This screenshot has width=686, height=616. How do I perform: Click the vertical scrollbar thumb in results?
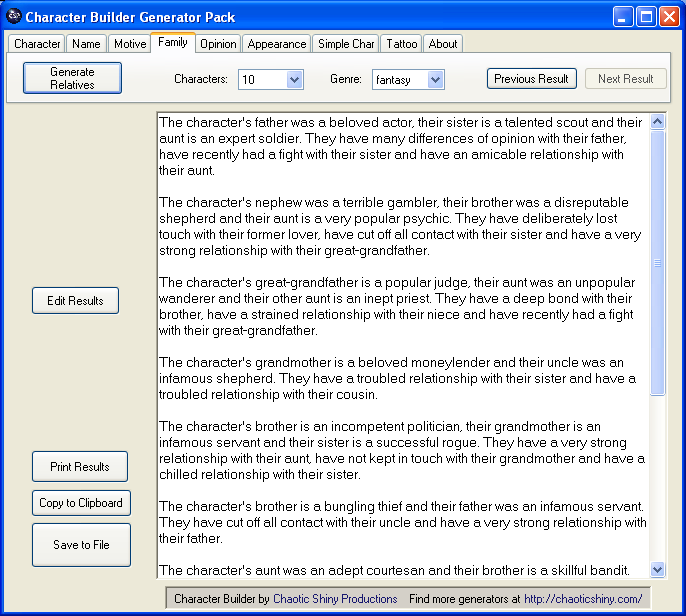pyautogui.click(x=658, y=262)
